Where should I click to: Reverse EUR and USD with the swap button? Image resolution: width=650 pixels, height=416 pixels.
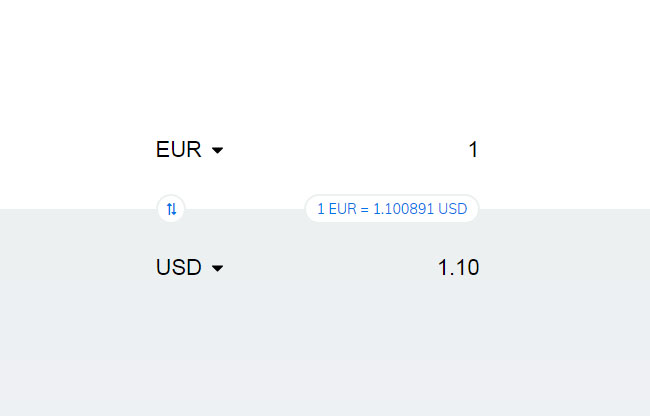point(171,209)
